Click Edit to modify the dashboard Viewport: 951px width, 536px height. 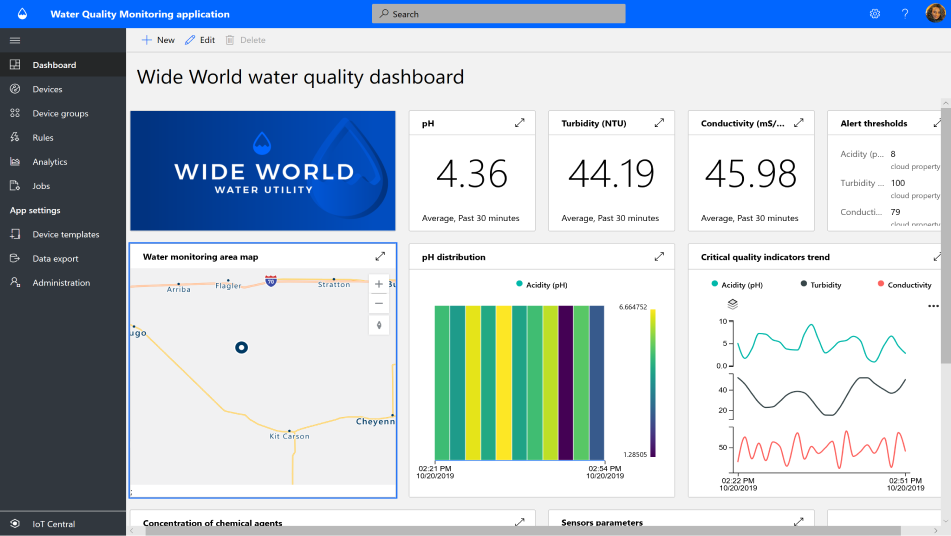(200, 40)
